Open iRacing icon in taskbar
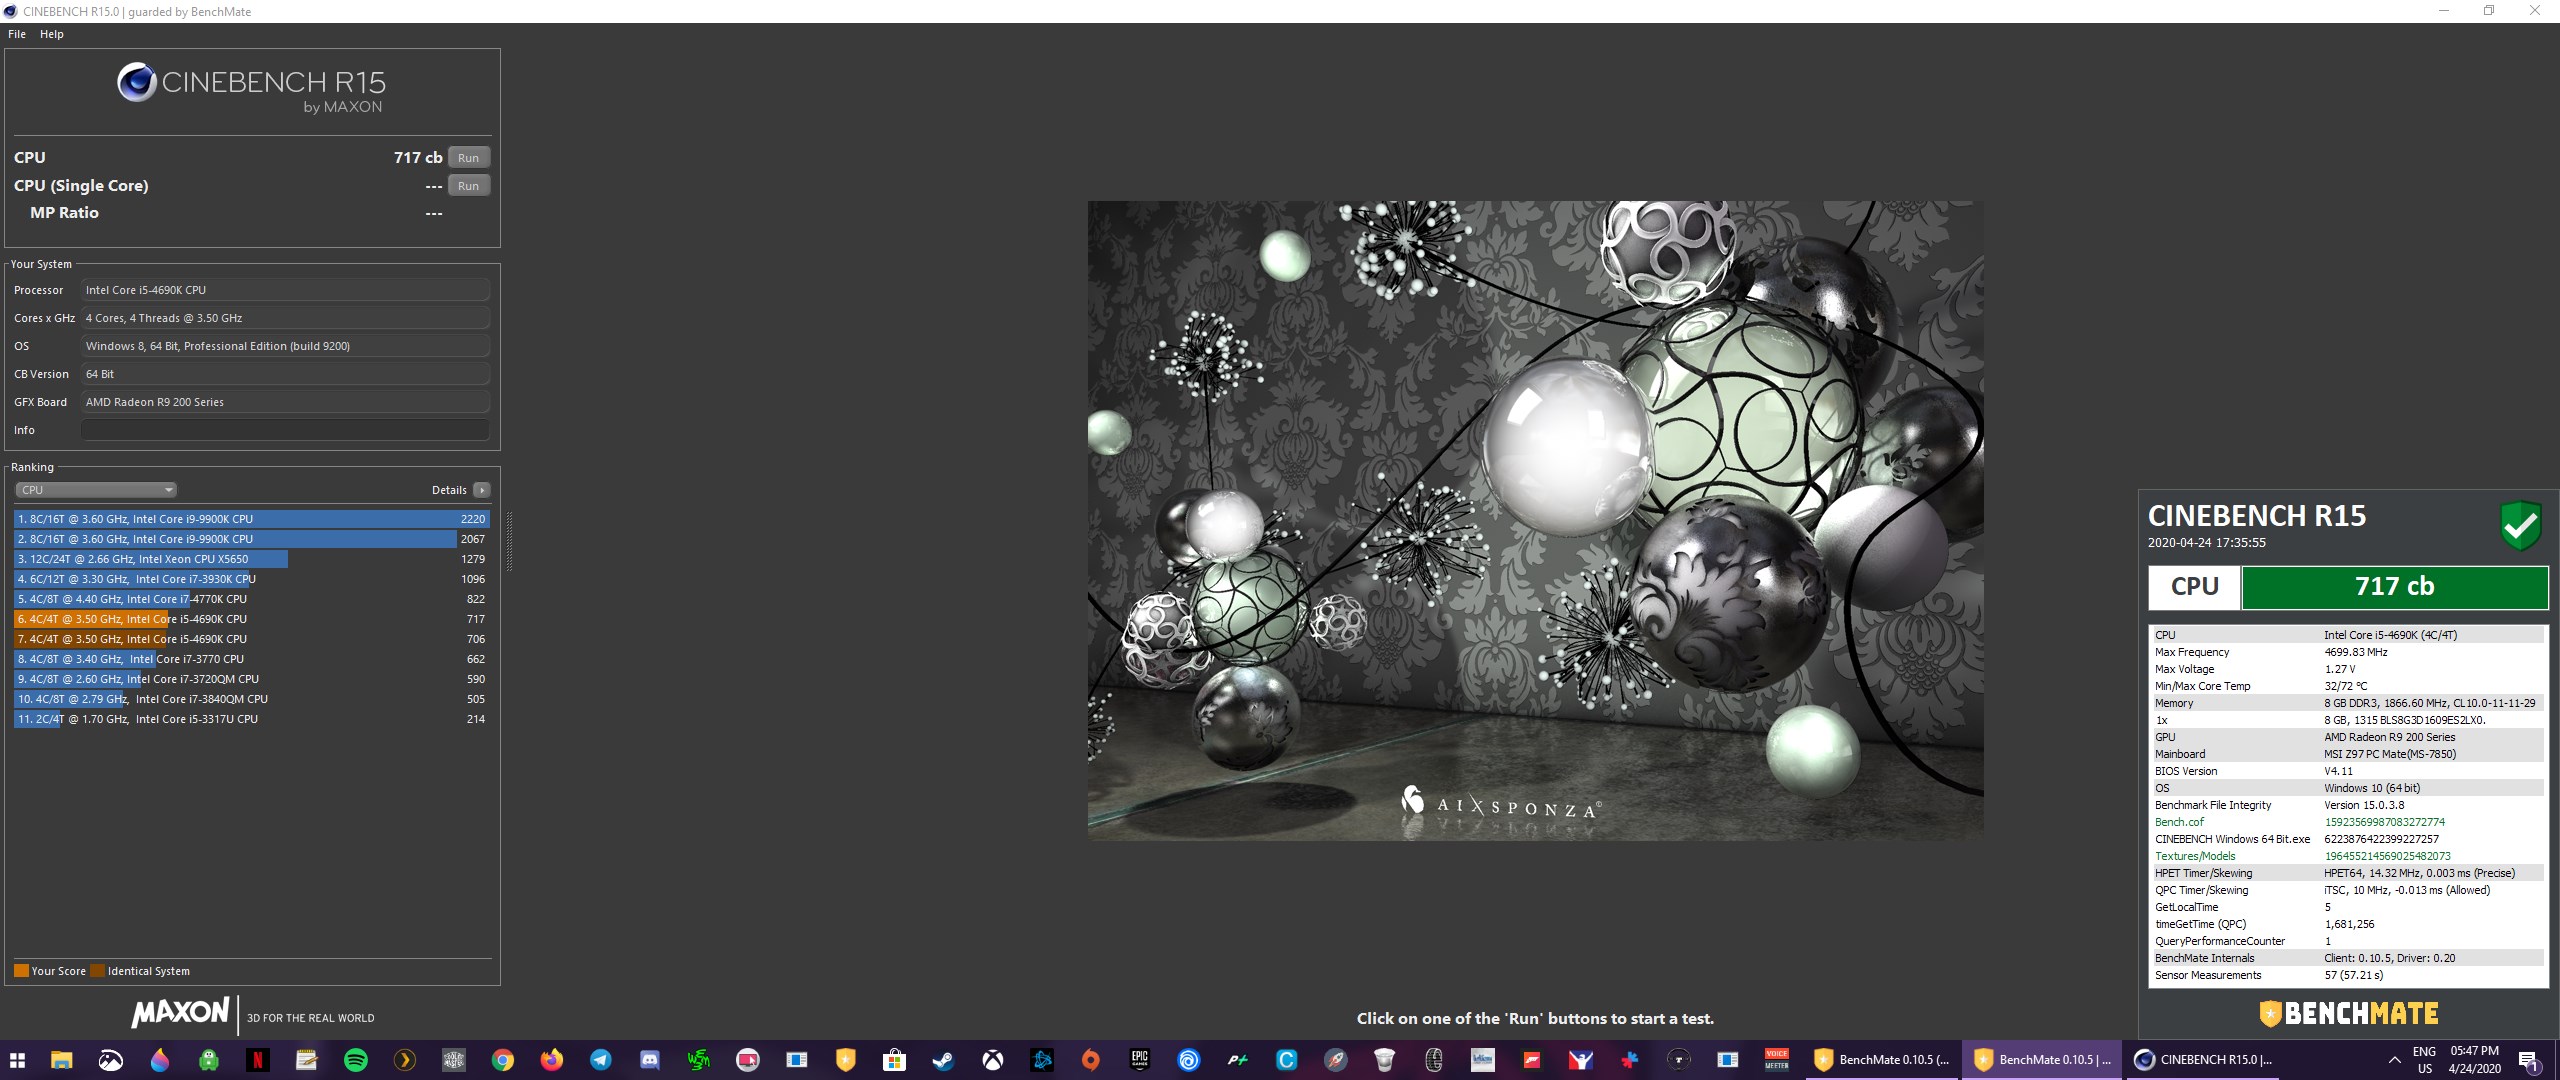Screen dimensions: 2560x1080 (1581, 1060)
